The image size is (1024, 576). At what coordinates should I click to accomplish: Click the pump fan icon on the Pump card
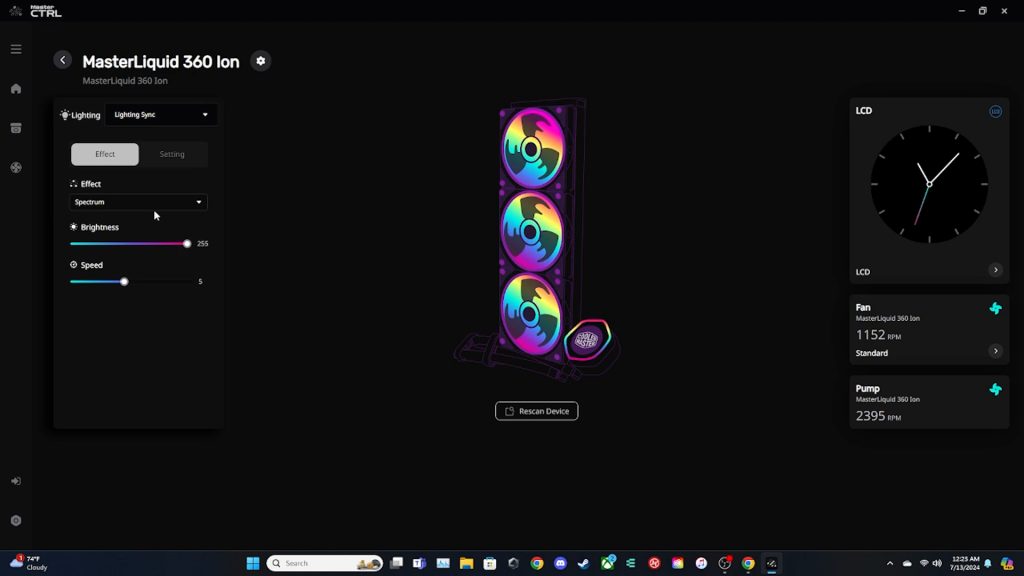pos(995,390)
